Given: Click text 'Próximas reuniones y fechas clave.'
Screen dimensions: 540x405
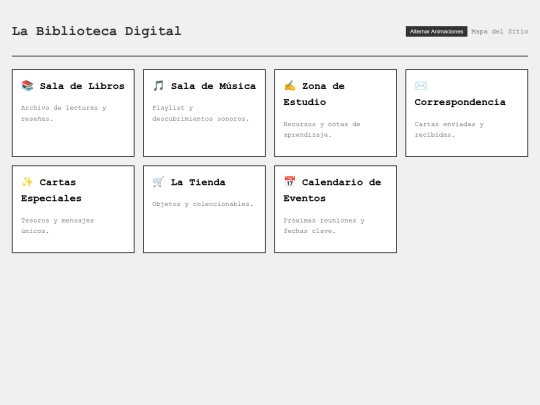Looking at the screenshot, I should [324, 226].
